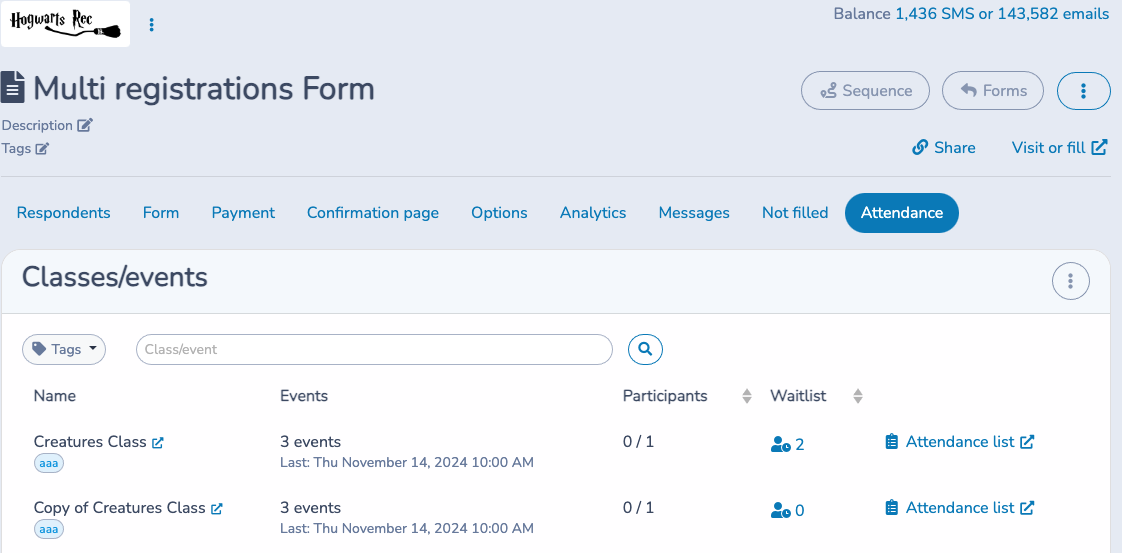Select the Analytics tab
This screenshot has width=1122, height=553.
pos(593,212)
